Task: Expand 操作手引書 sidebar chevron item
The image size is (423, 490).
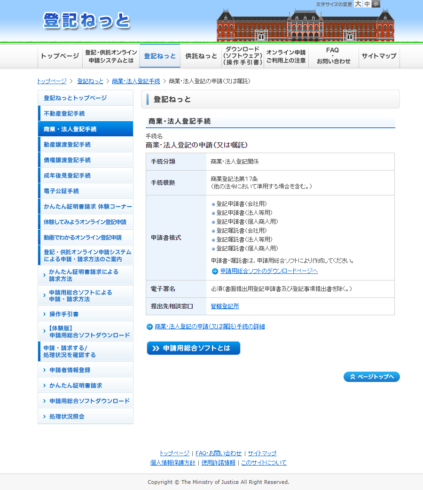Action: (x=86, y=314)
